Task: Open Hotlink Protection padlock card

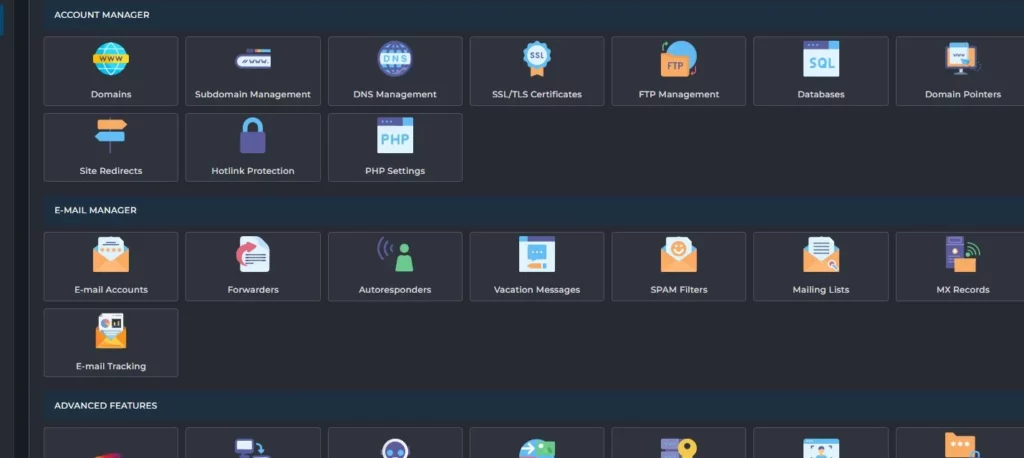Action: (x=253, y=148)
